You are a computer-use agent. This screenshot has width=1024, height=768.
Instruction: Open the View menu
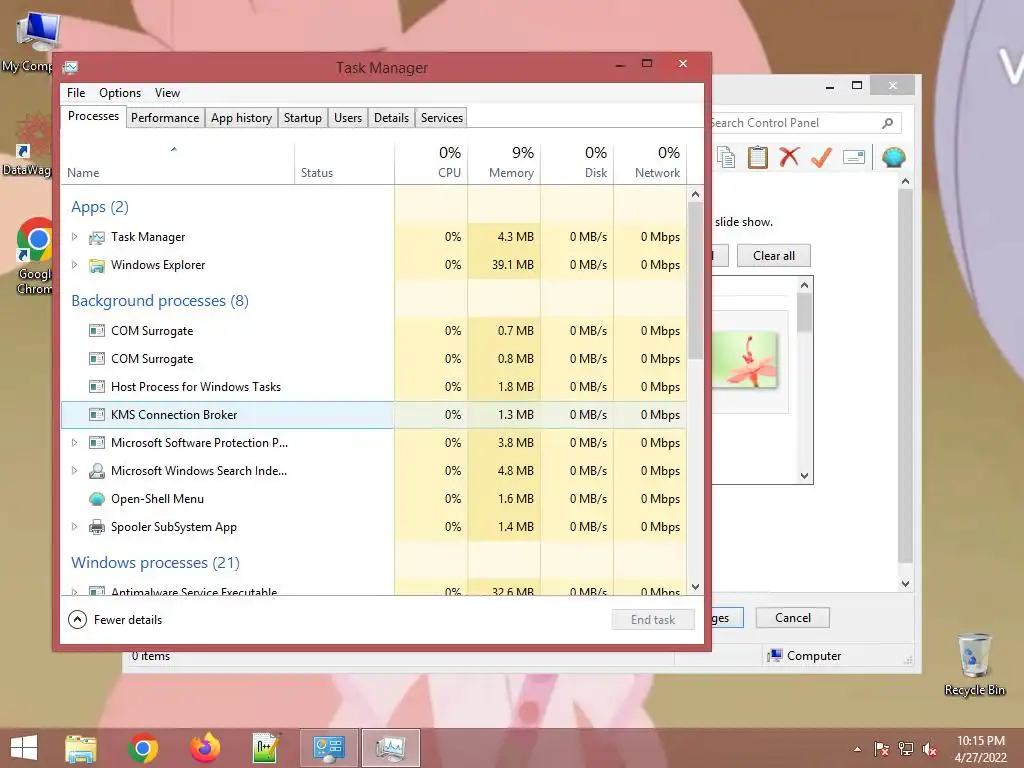point(167,93)
